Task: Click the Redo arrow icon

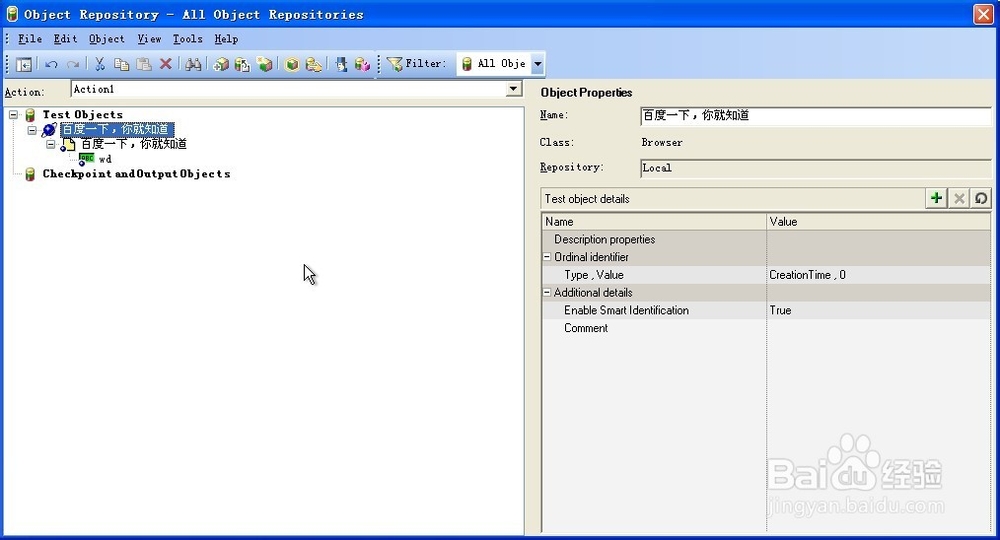Action: coord(73,64)
